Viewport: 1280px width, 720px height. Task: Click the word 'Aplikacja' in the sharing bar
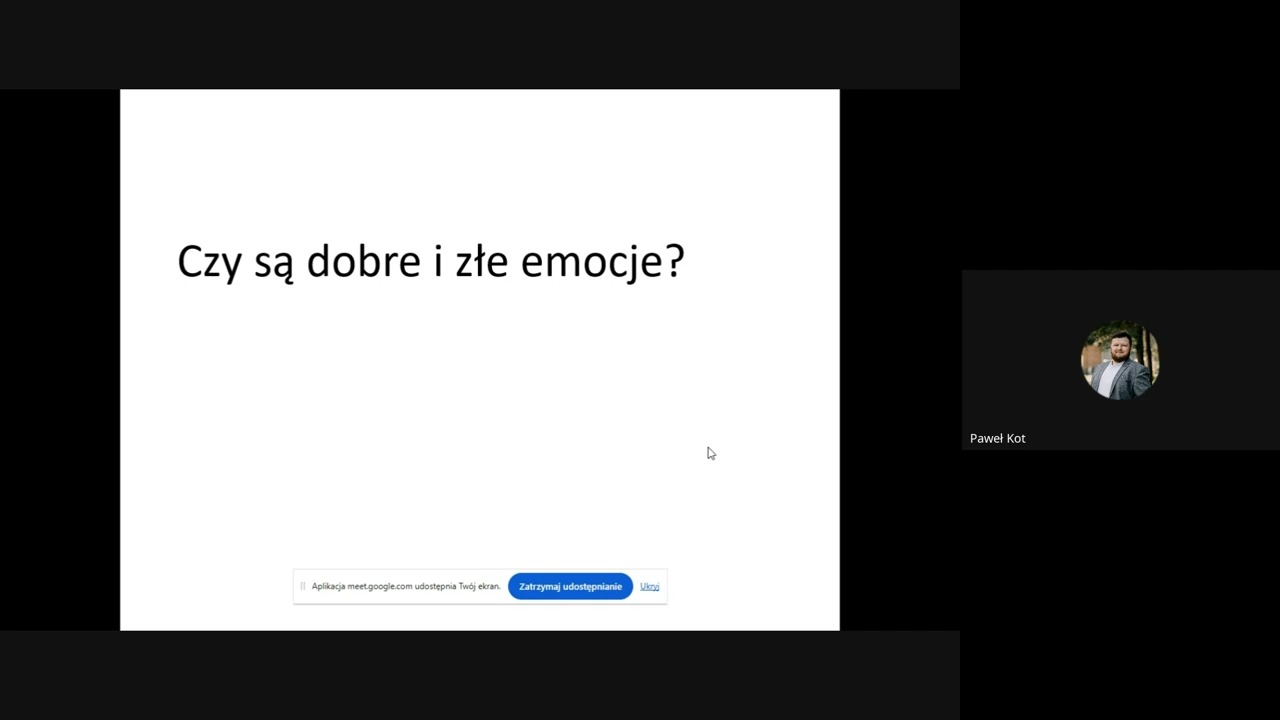point(328,587)
